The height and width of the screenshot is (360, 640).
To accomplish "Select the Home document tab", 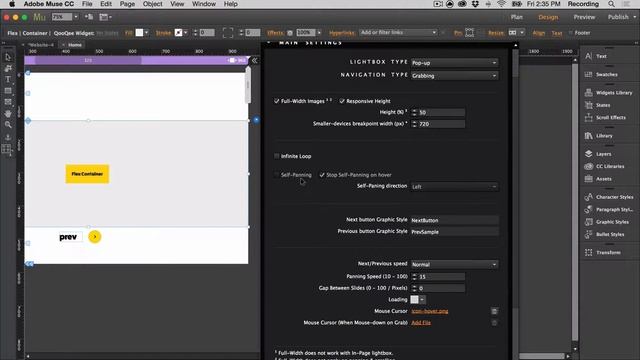I will (75, 45).
